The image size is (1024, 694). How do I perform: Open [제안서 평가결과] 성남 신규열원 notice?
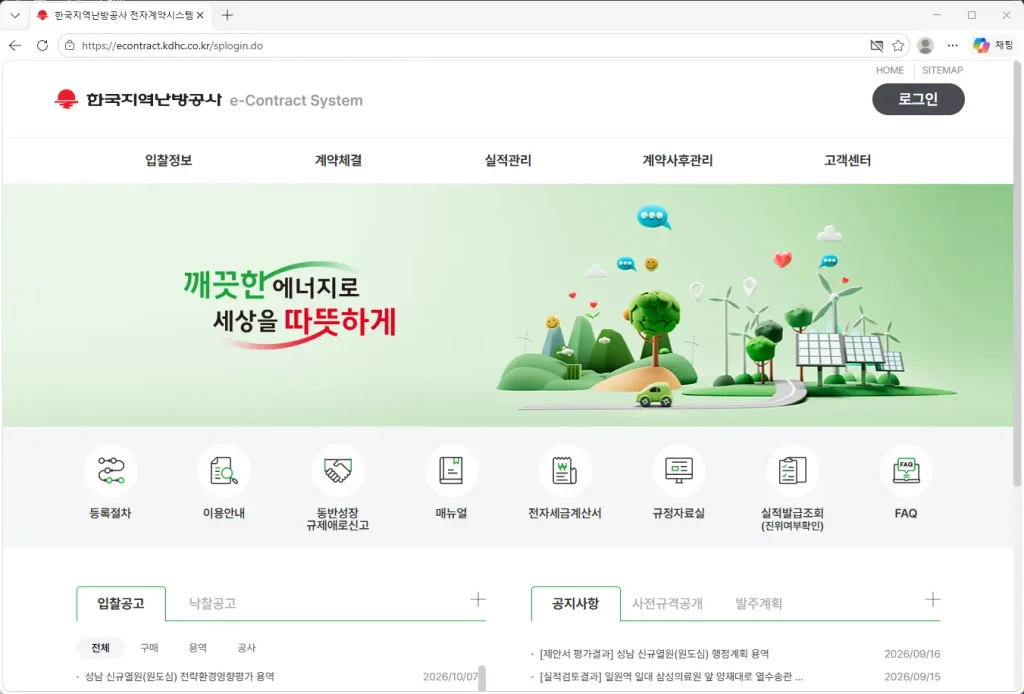tap(654, 654)
